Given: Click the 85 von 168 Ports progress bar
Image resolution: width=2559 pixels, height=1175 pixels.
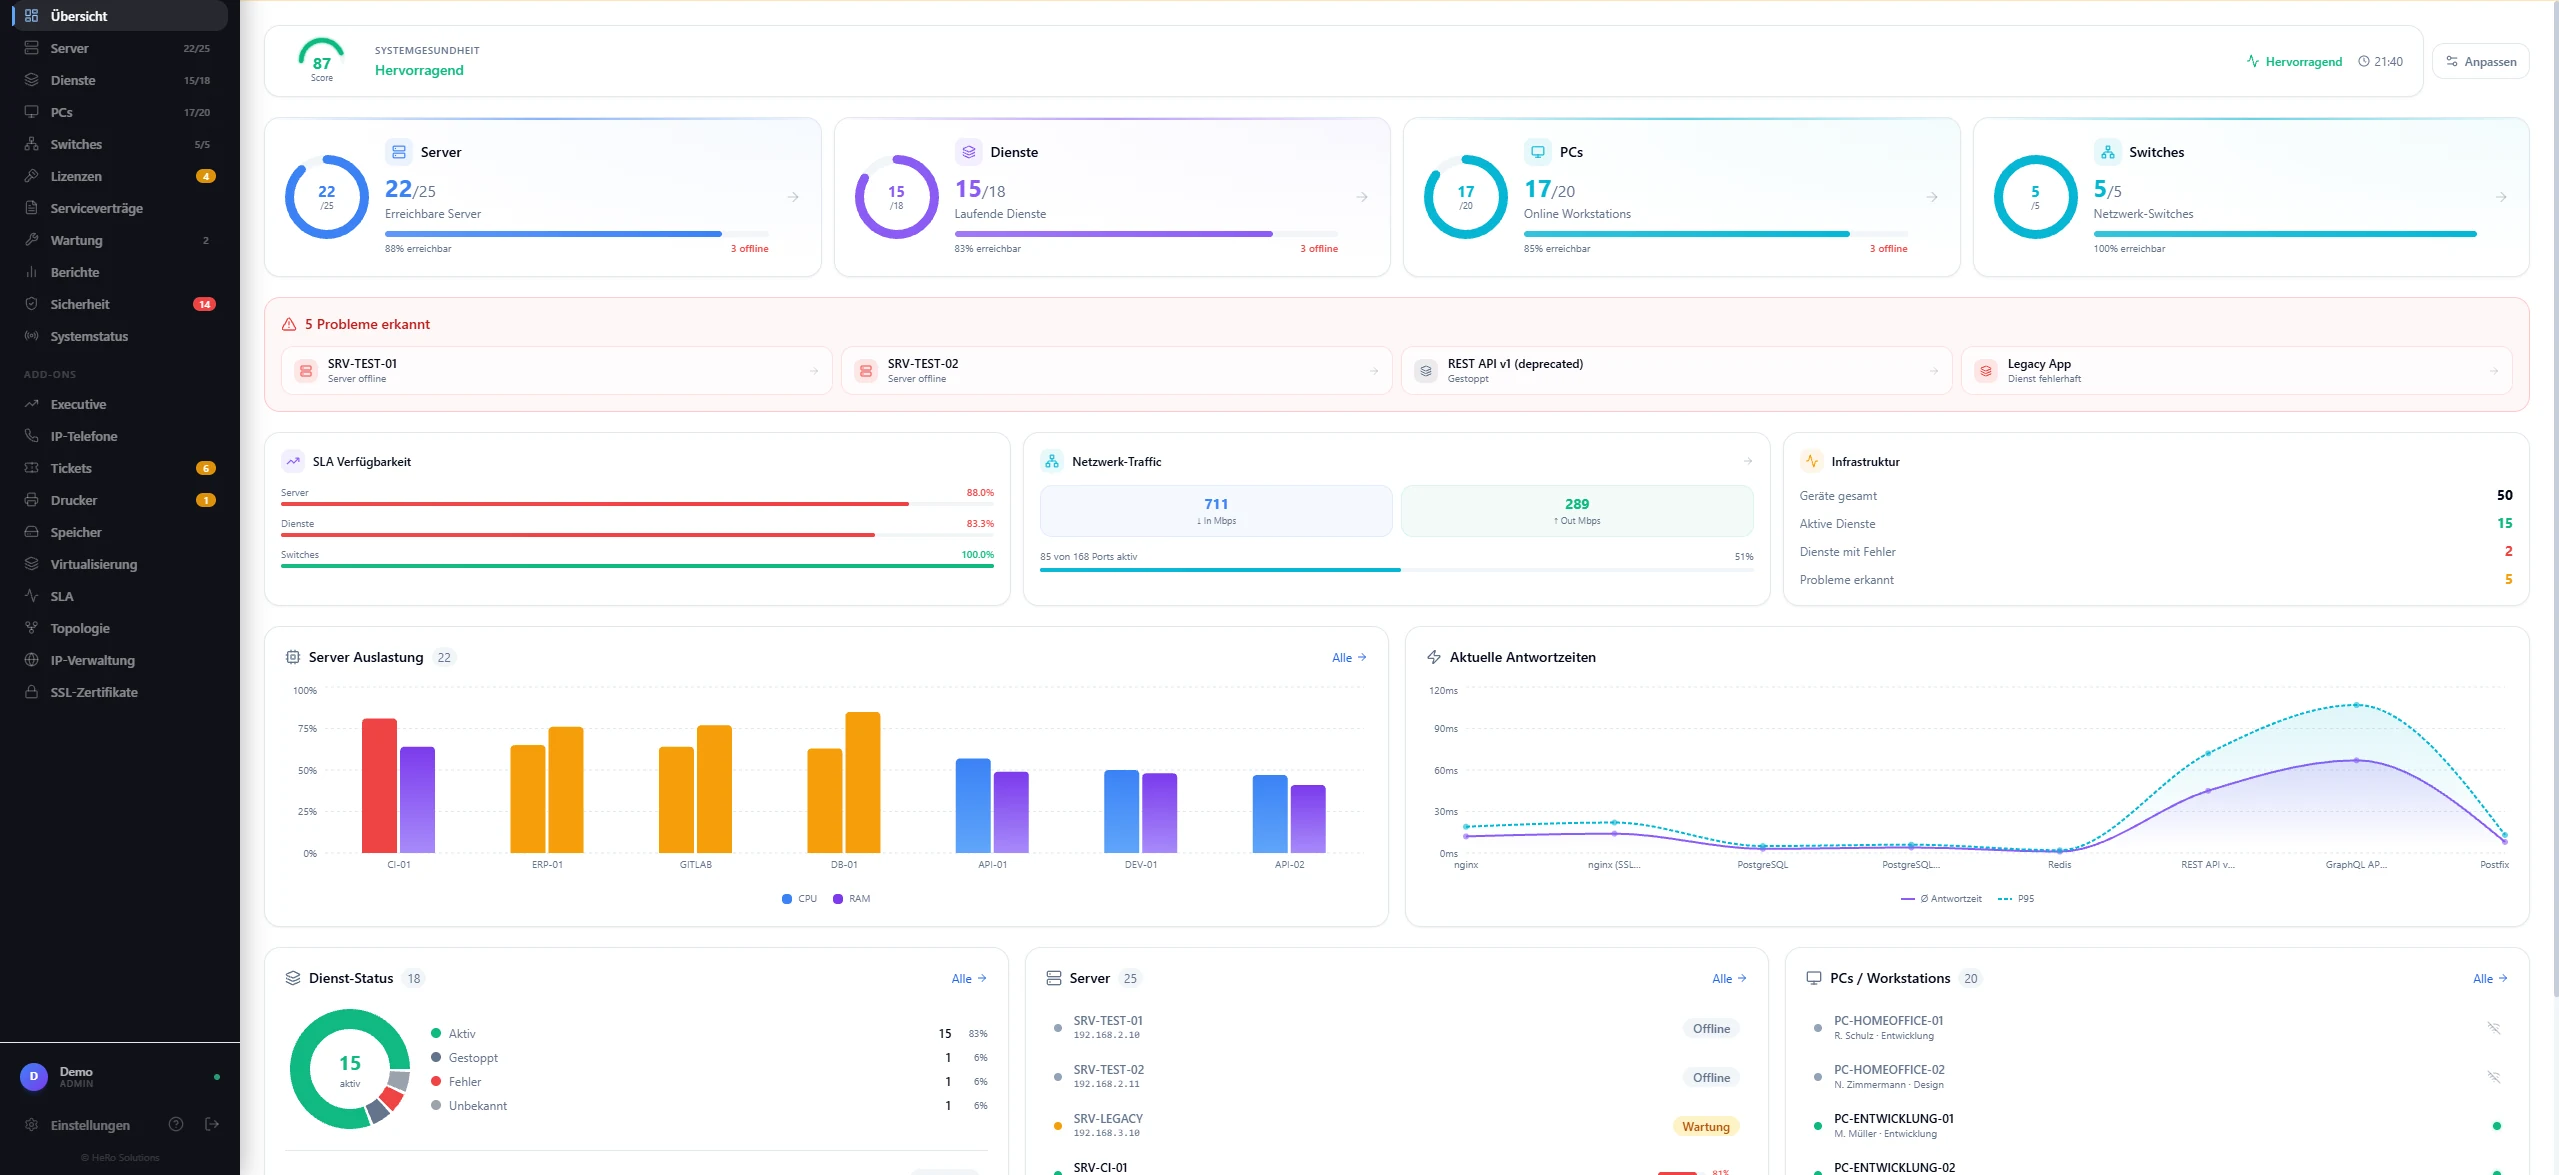Looking at the screenshot, I should coord(1397,570).
